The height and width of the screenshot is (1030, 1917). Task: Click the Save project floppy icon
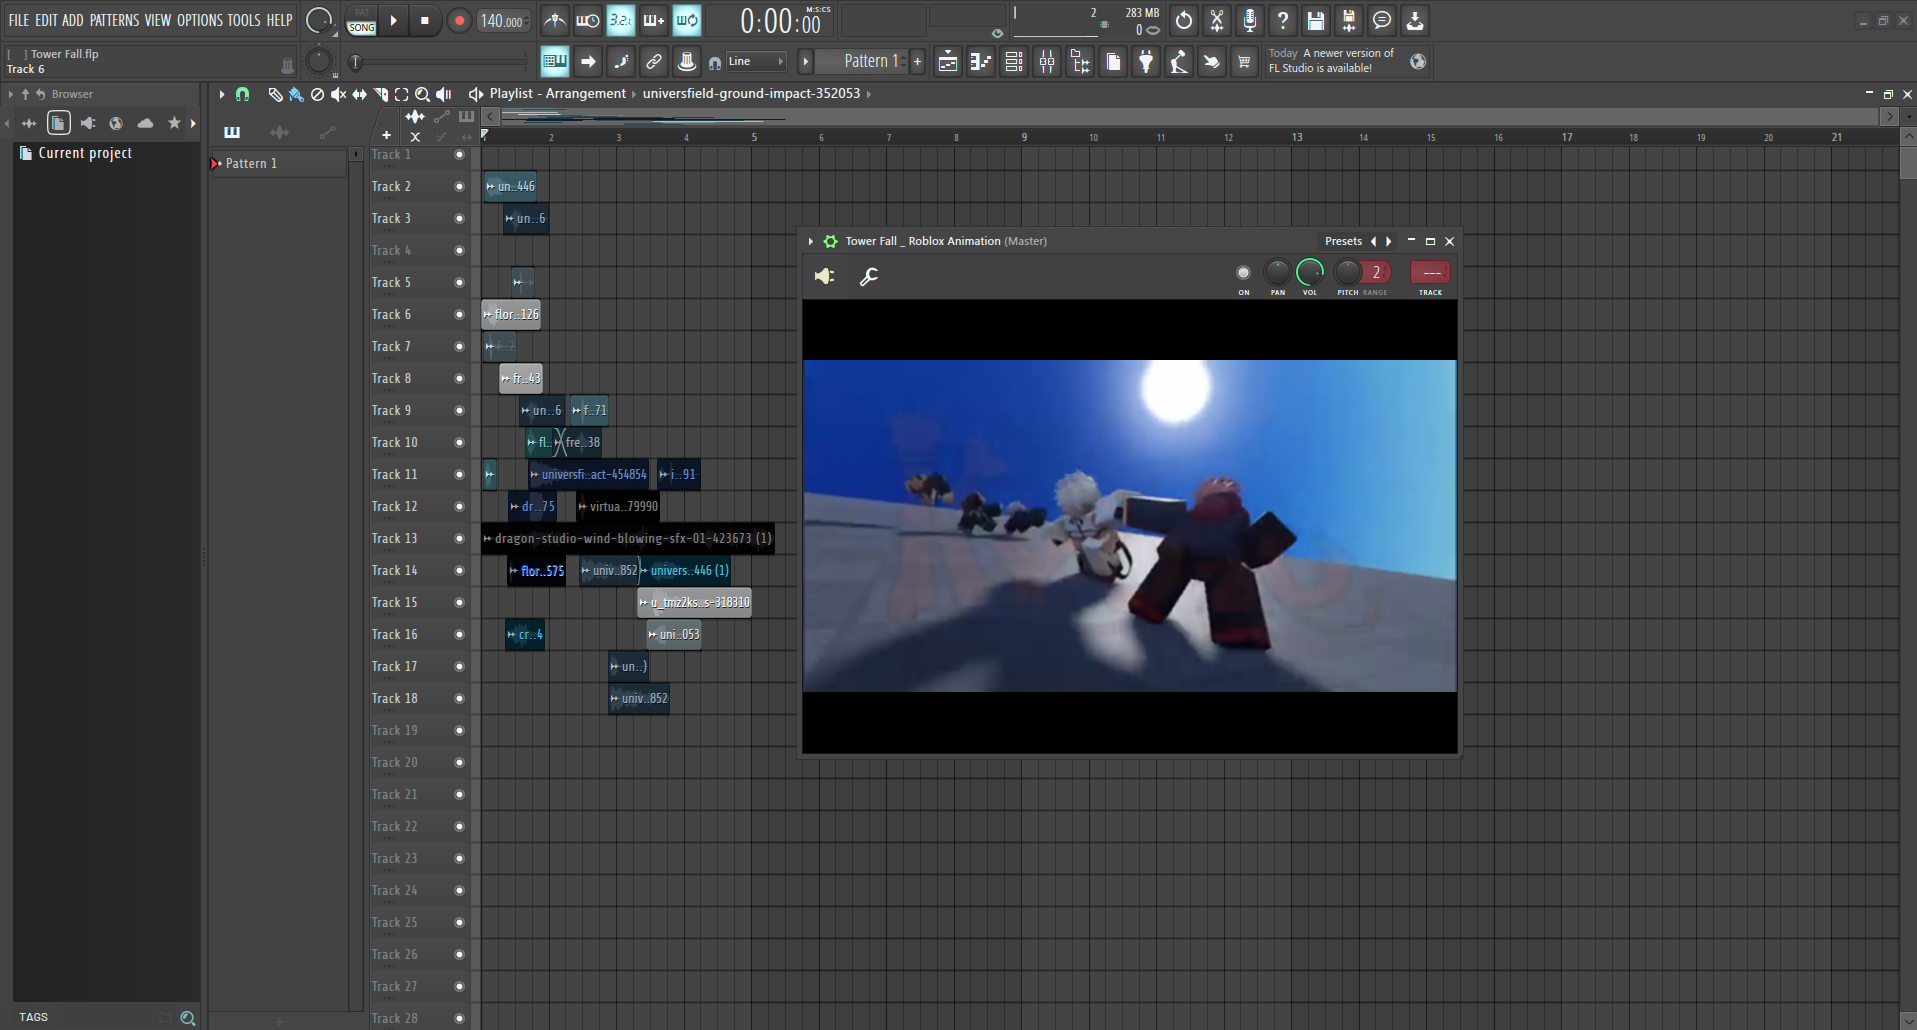tap(1316, 20)
